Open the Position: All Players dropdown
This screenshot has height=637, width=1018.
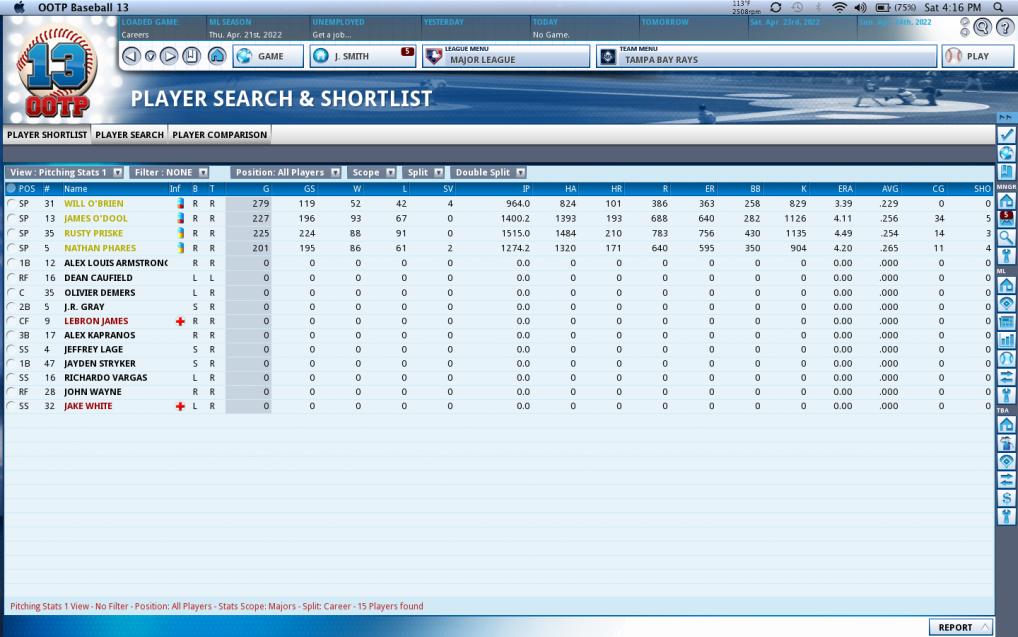coord(287,172)
